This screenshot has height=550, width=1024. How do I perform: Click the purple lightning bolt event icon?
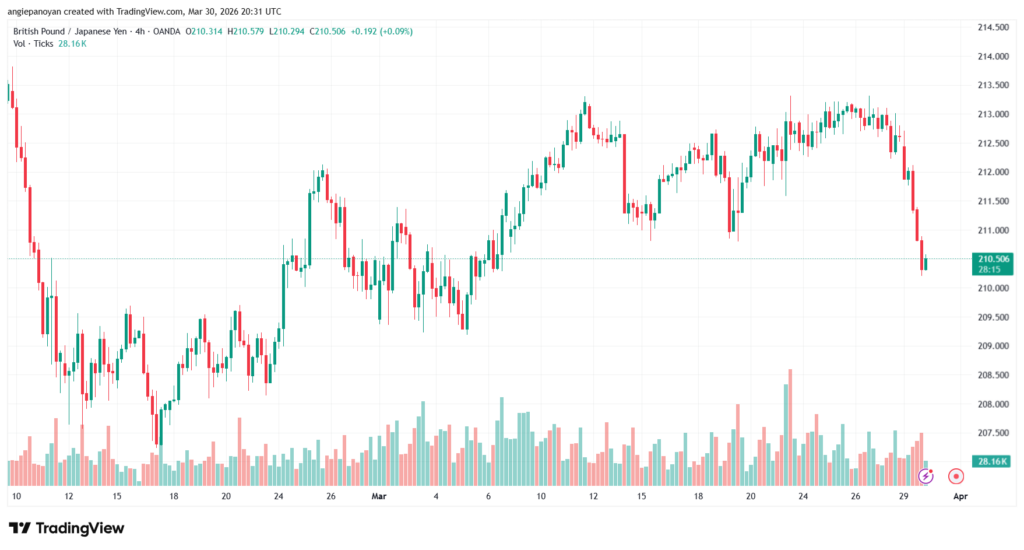coord(925,477)
